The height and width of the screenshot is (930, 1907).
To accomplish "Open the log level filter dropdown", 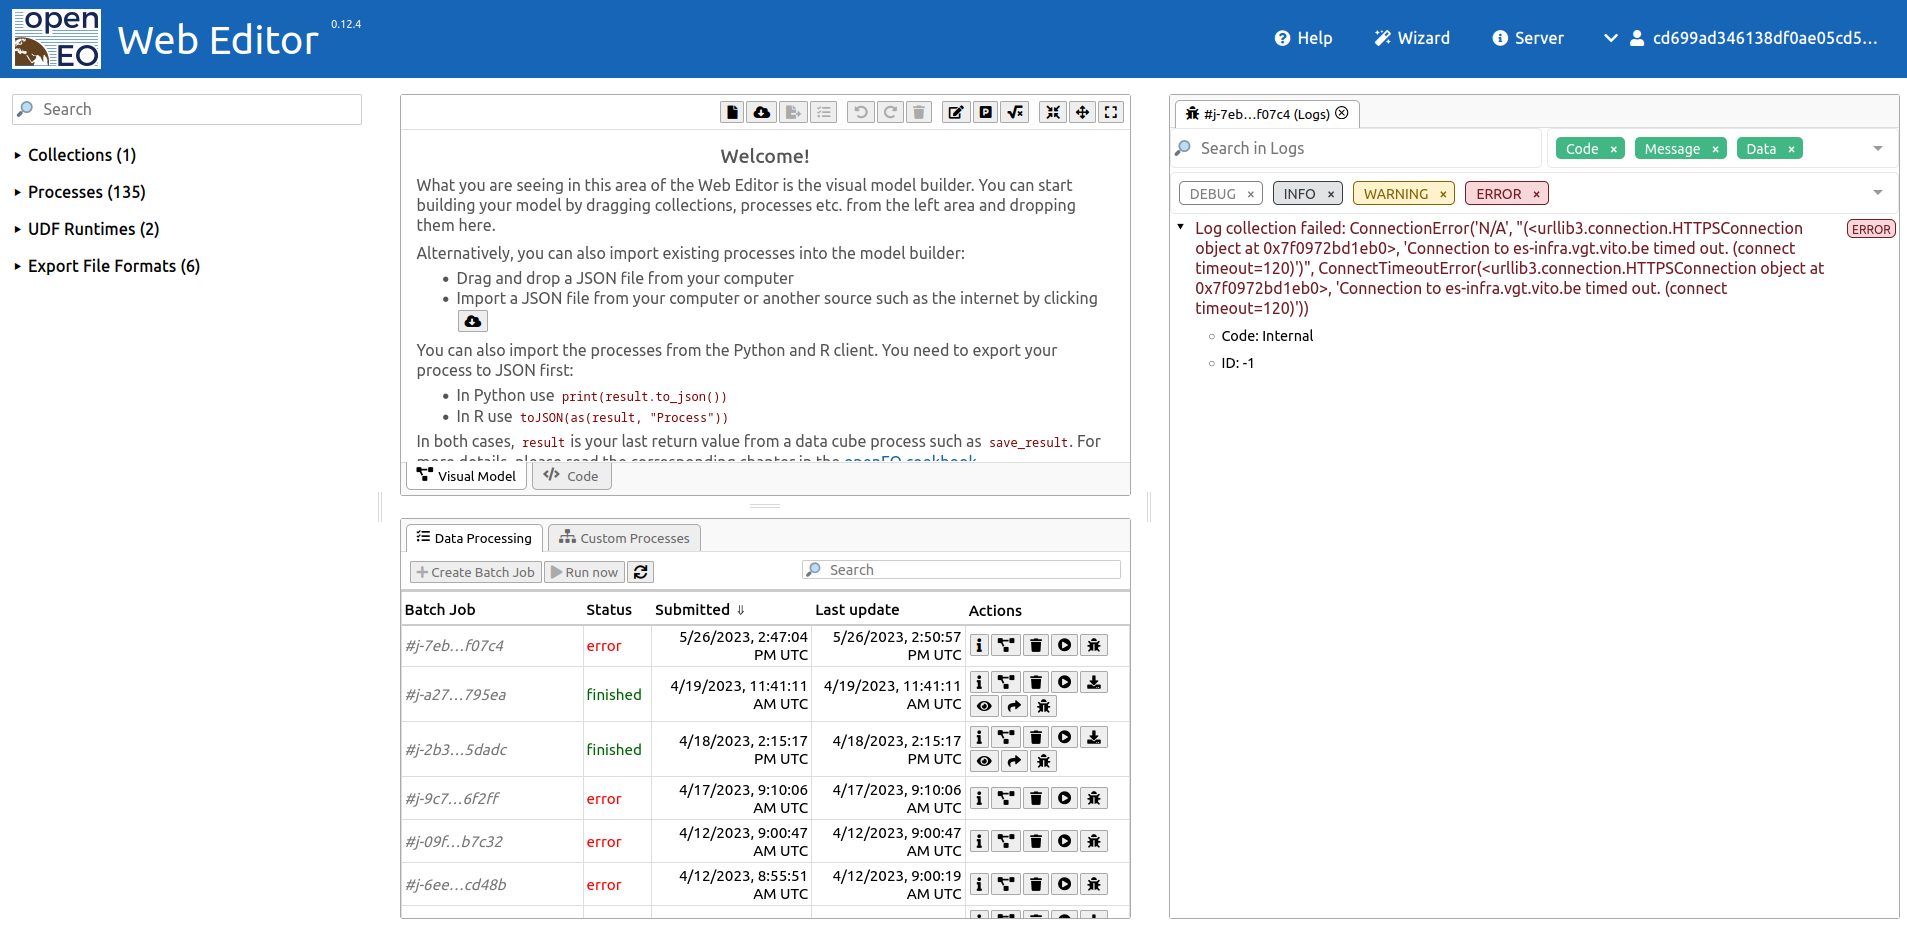I will tap(1877, 192).
